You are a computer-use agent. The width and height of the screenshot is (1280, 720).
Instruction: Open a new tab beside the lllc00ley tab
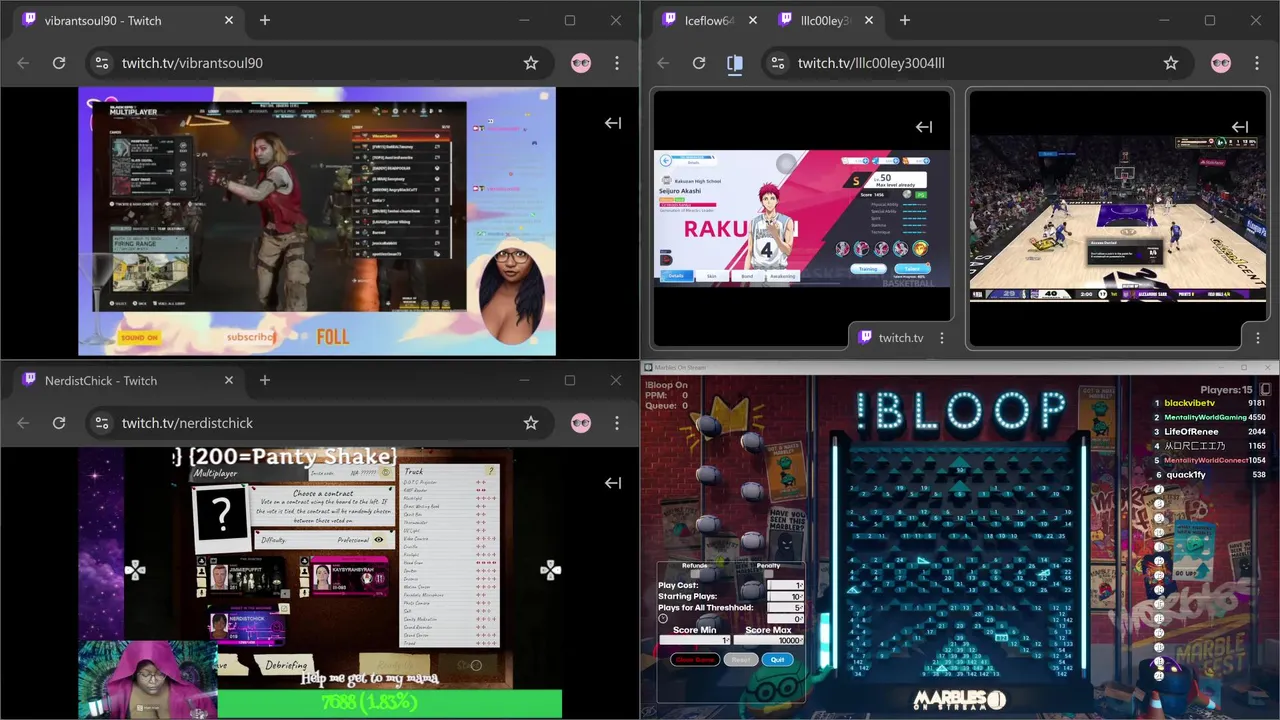(x=905, y=20)
